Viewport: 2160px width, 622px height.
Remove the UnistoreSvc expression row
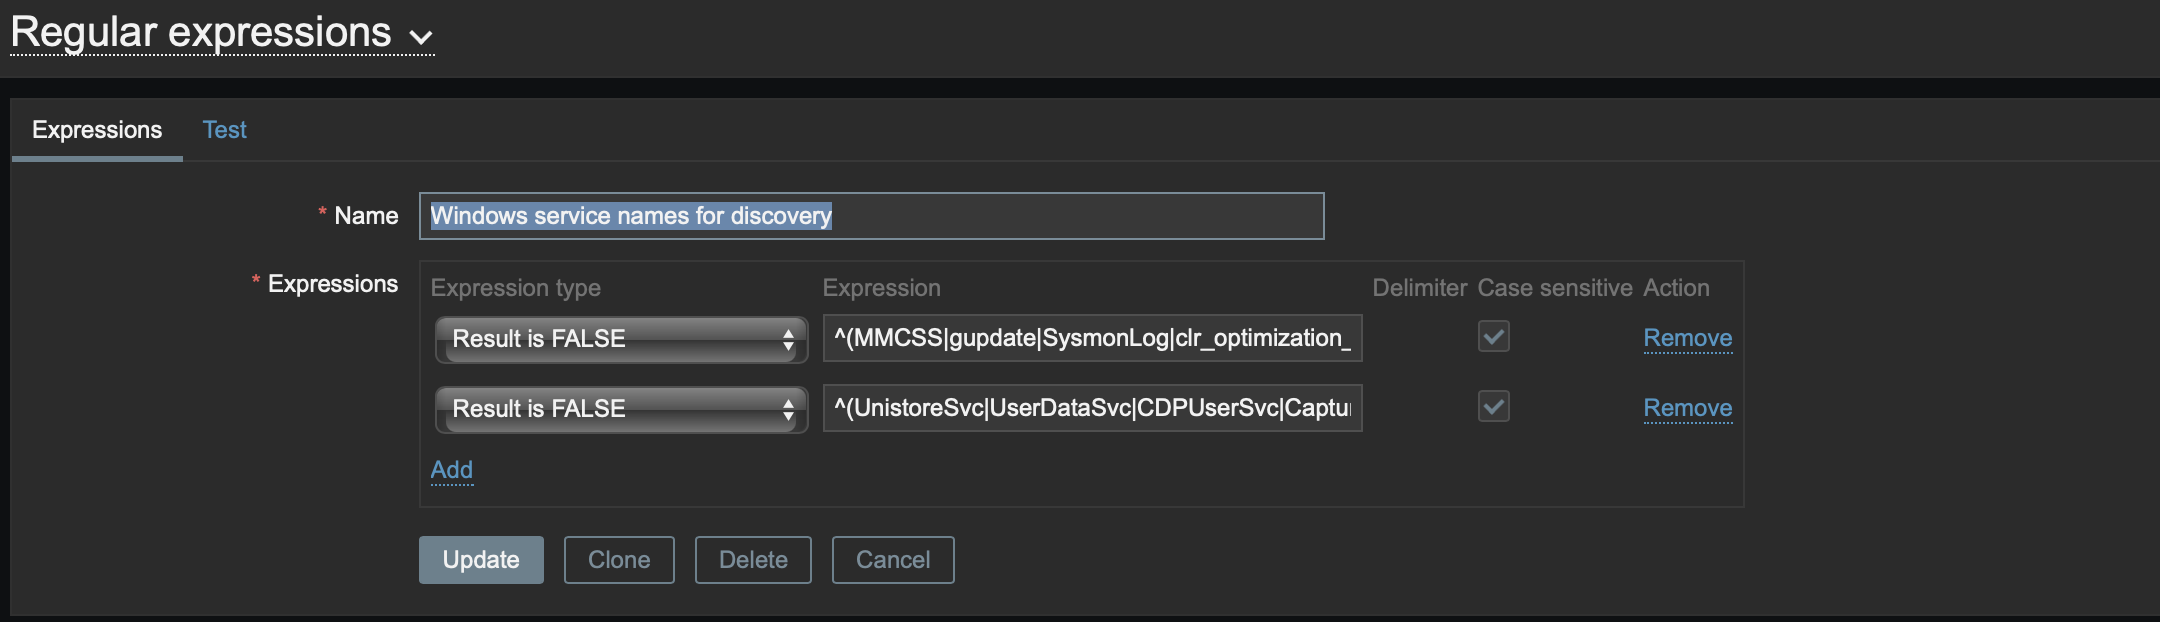[x=1687, y=408]
